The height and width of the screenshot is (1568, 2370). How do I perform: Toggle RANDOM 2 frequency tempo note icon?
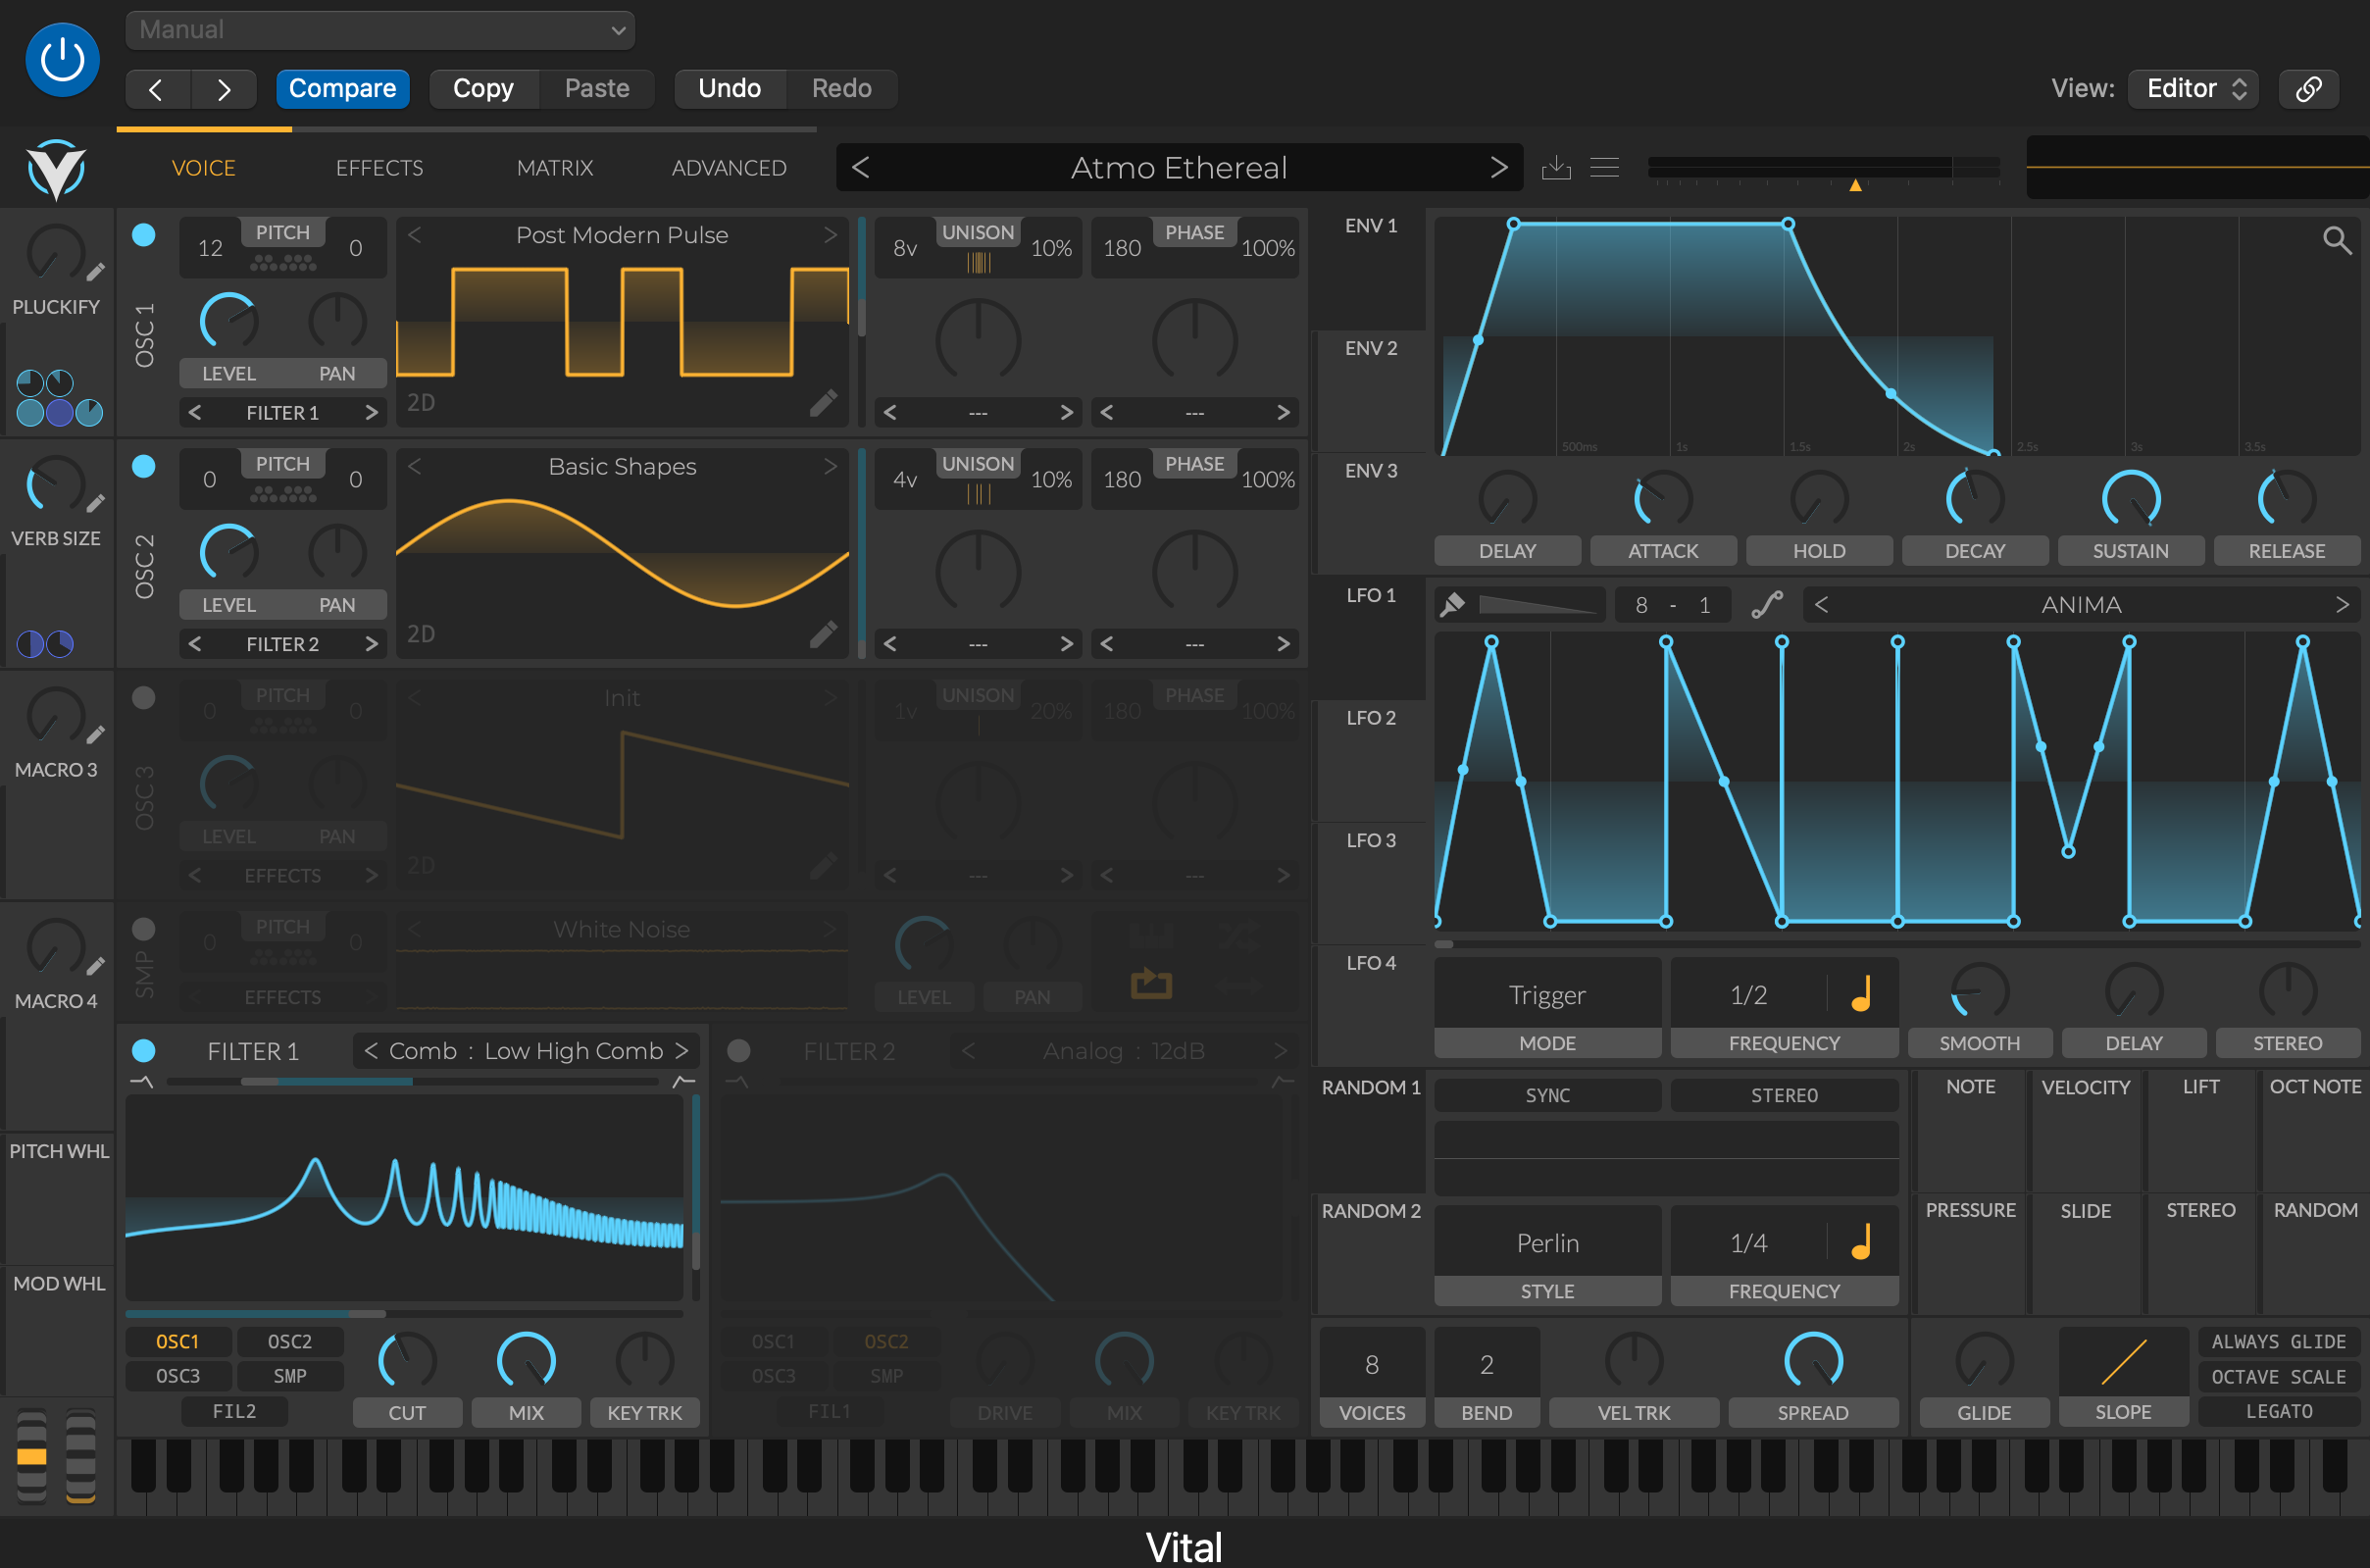click(1861, 1242)
